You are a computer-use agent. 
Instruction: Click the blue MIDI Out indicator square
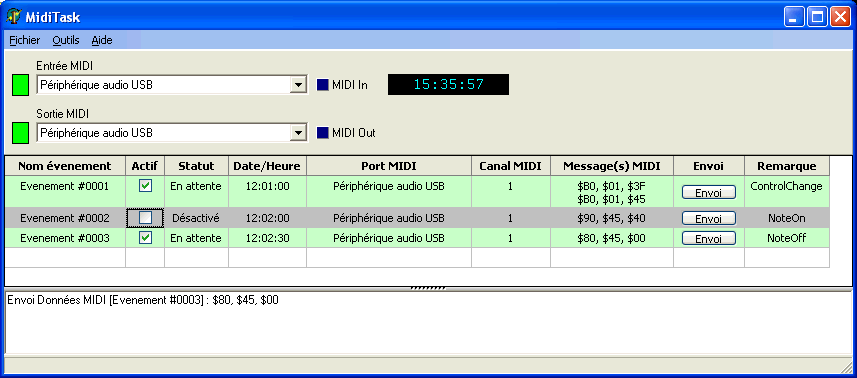[x=323, y=133]
